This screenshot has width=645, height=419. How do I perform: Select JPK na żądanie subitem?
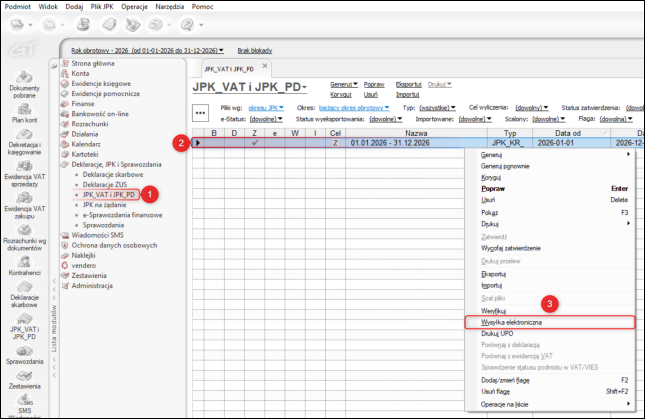click(x=104, y=205)
